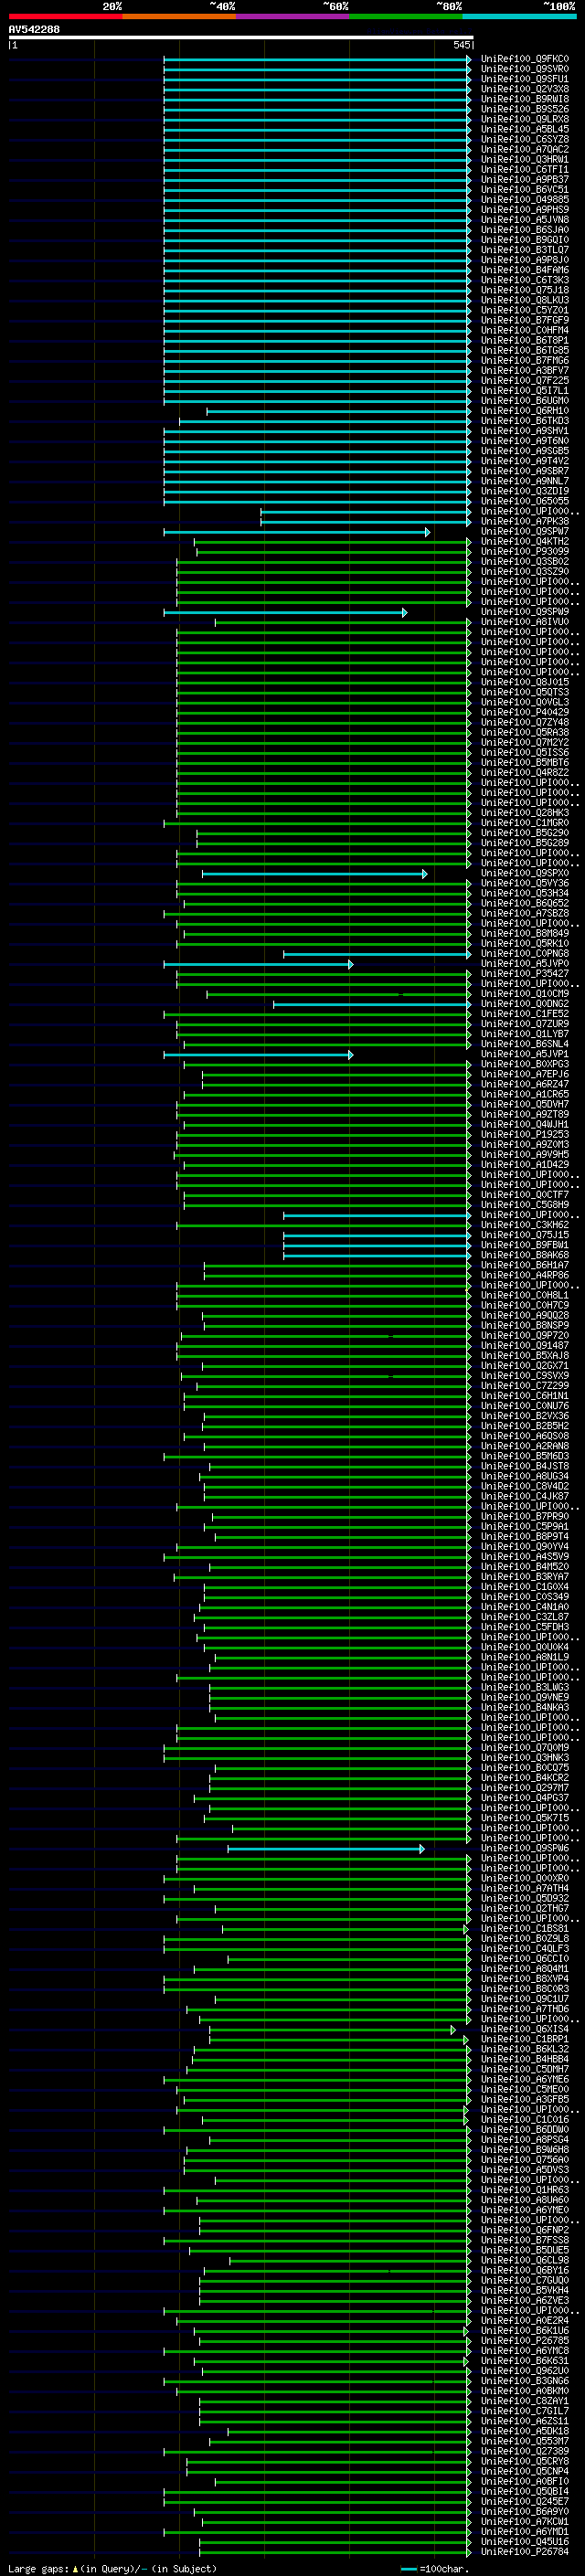Select hit UniRef100_B3TLQ7
The image size is (585, 2576).
524,250
